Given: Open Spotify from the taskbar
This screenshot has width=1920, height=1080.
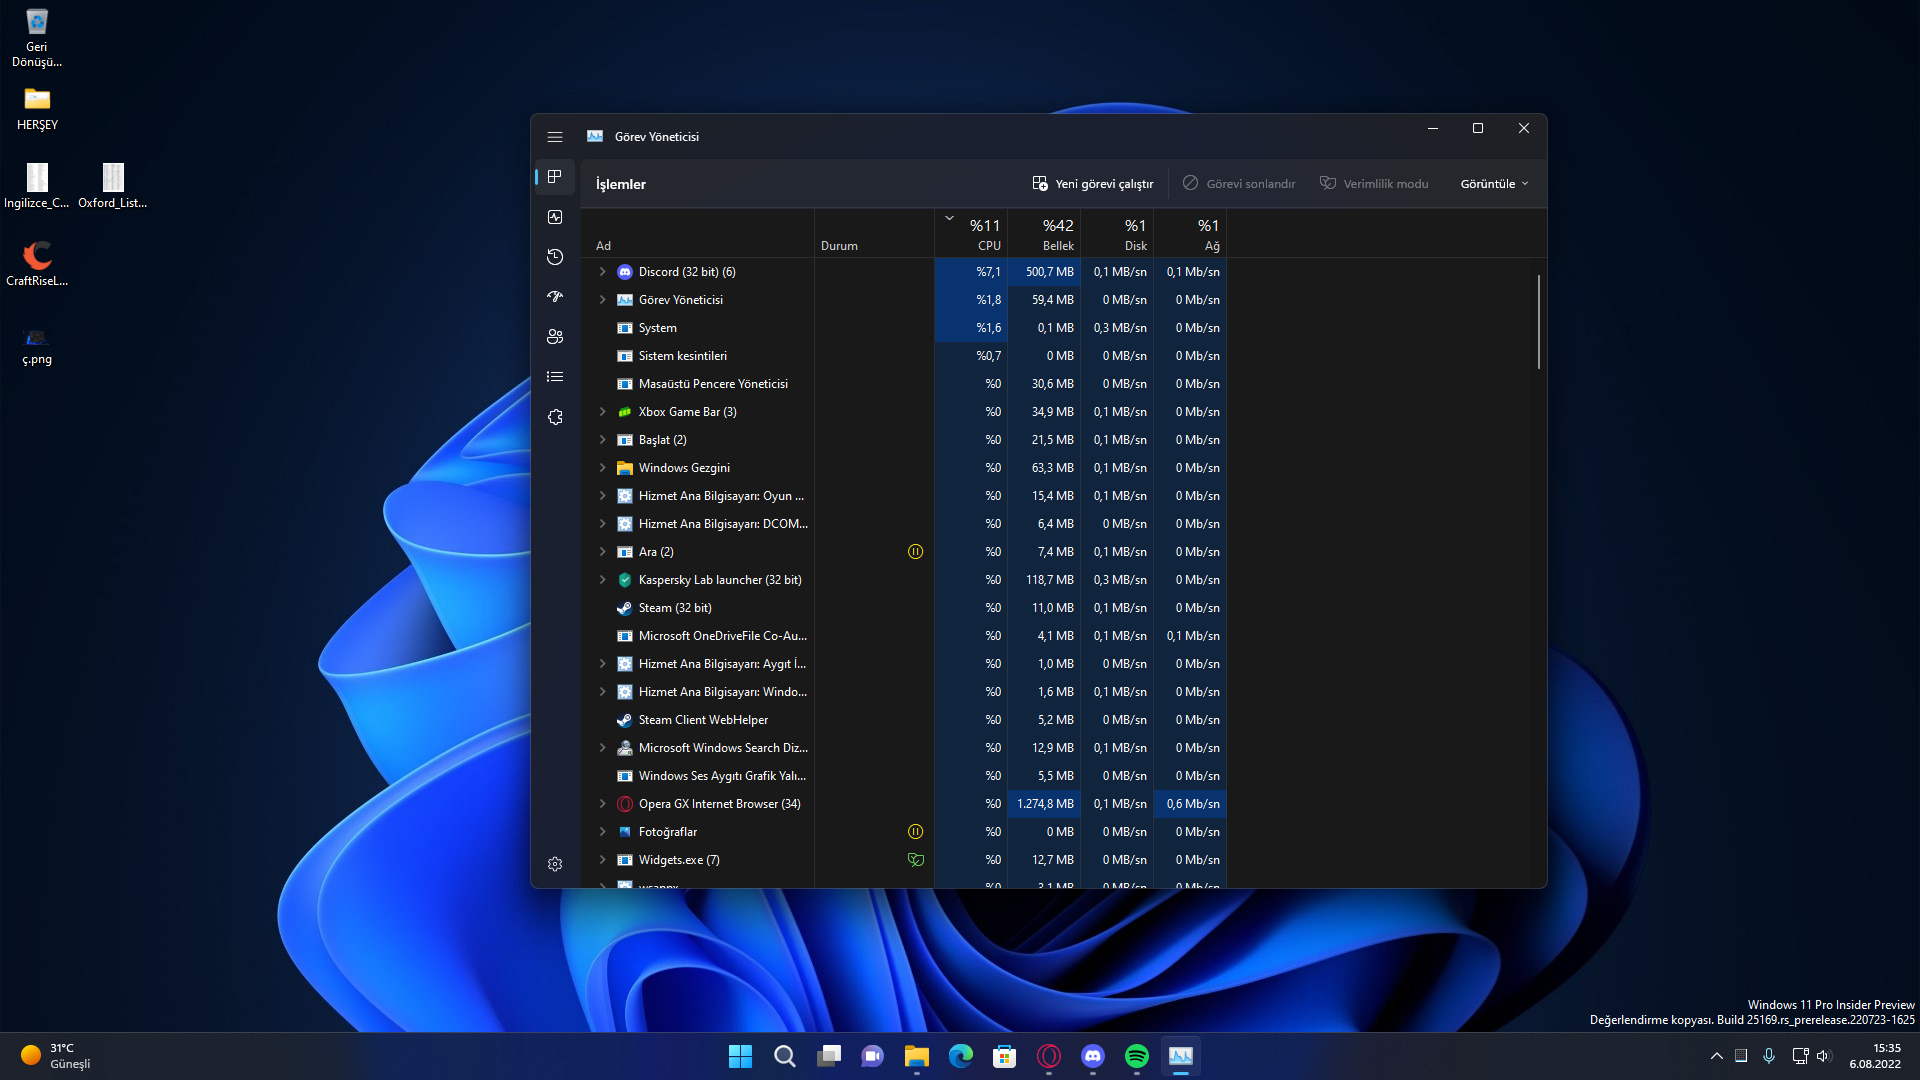Looking at the screenshot, I should (x=1136, y=1056).
